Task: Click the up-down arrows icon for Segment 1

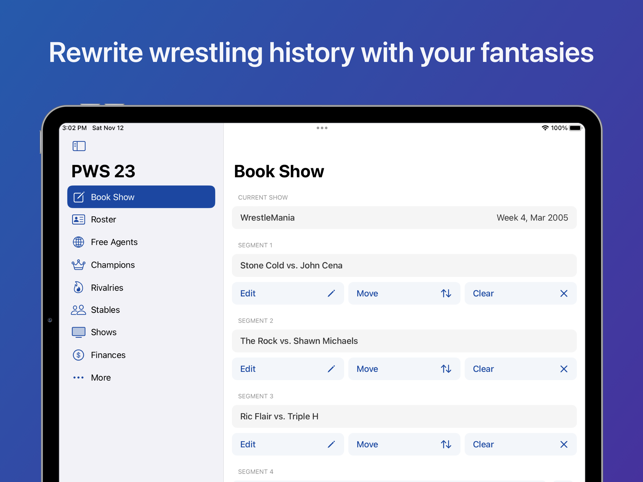Action: (x=446, y=293)
